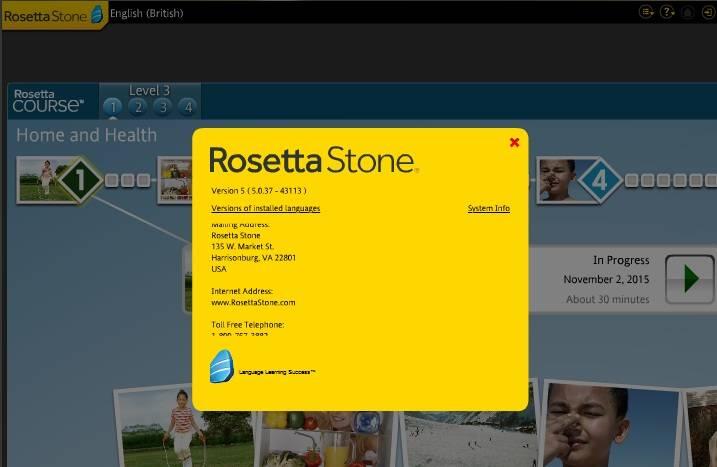Screen dimensions: 717x467
Task: Click www.RosettaStone.com internet address
Action: click(253, 302)
